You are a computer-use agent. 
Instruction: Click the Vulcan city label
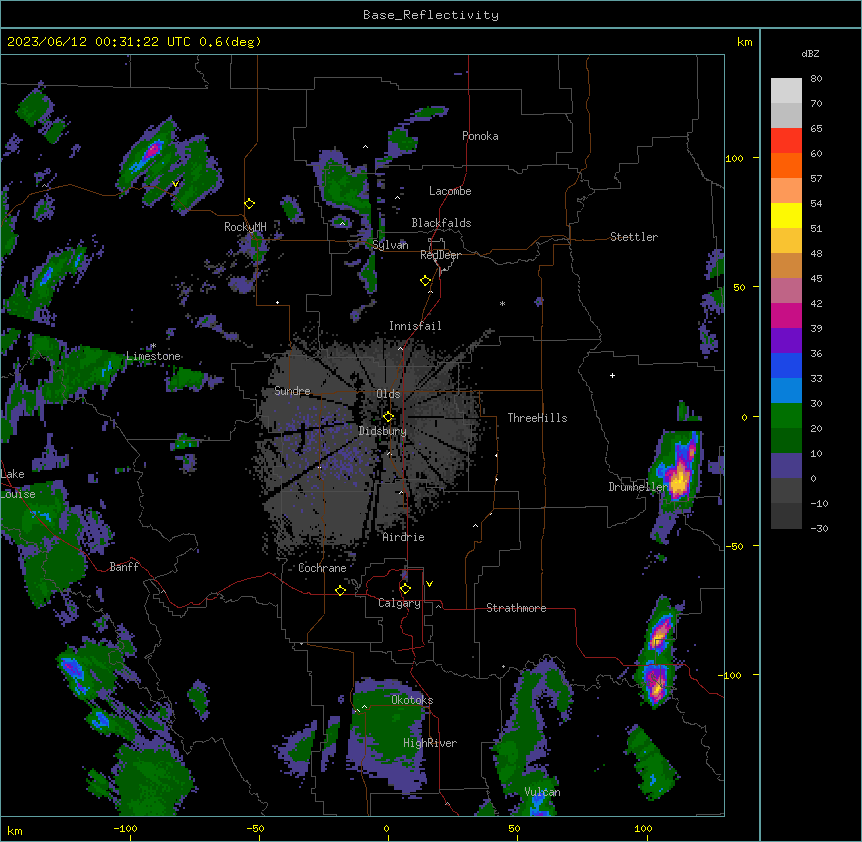tap(543, 792)
